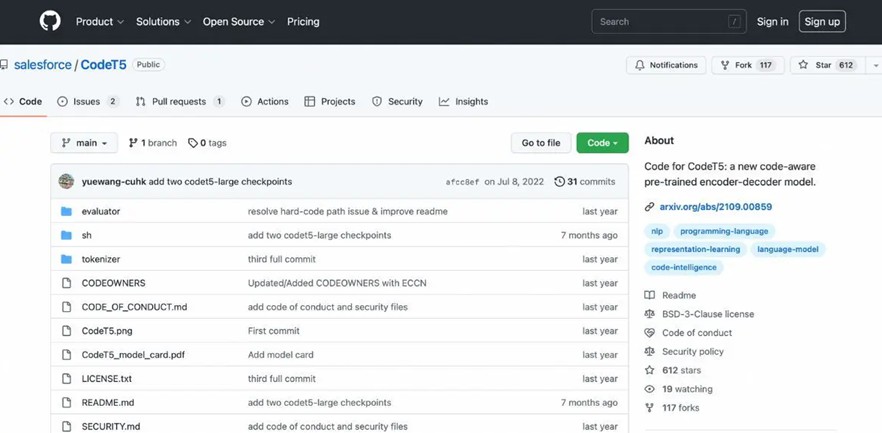The image size is (882, 433).
Task: Star the repository with Star 612
Action: click(827, 65)
